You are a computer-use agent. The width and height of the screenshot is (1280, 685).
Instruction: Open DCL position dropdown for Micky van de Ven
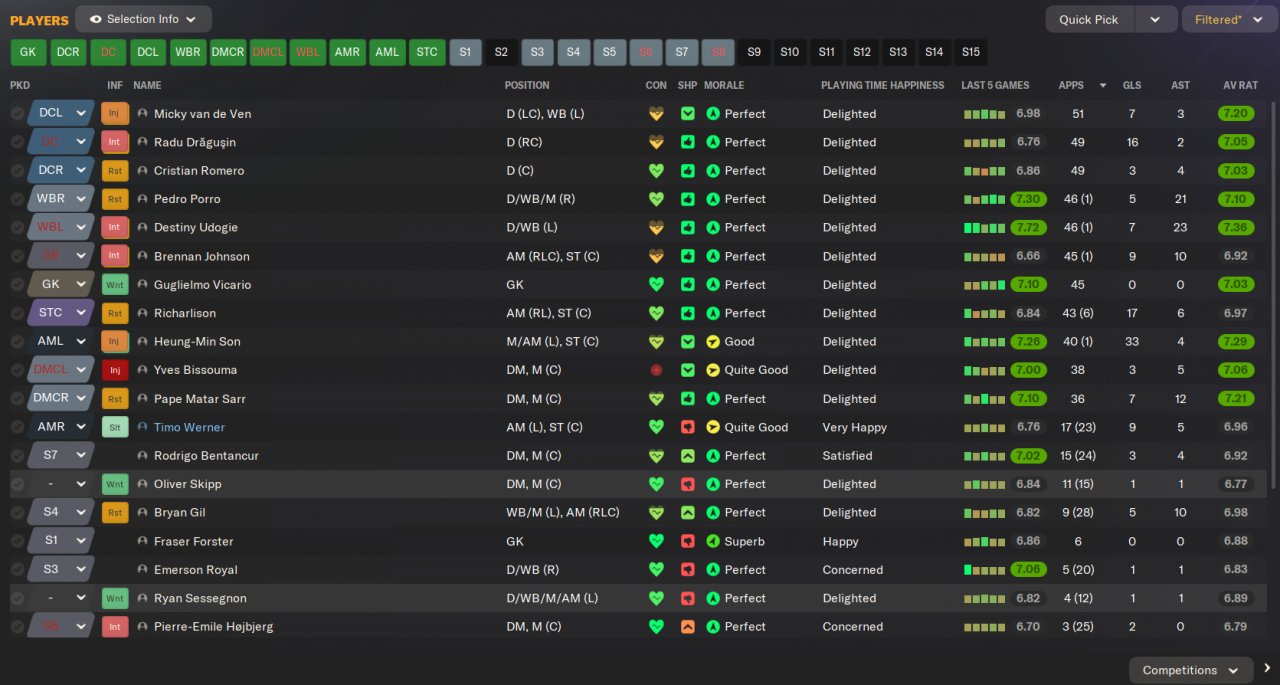[61, 114]
